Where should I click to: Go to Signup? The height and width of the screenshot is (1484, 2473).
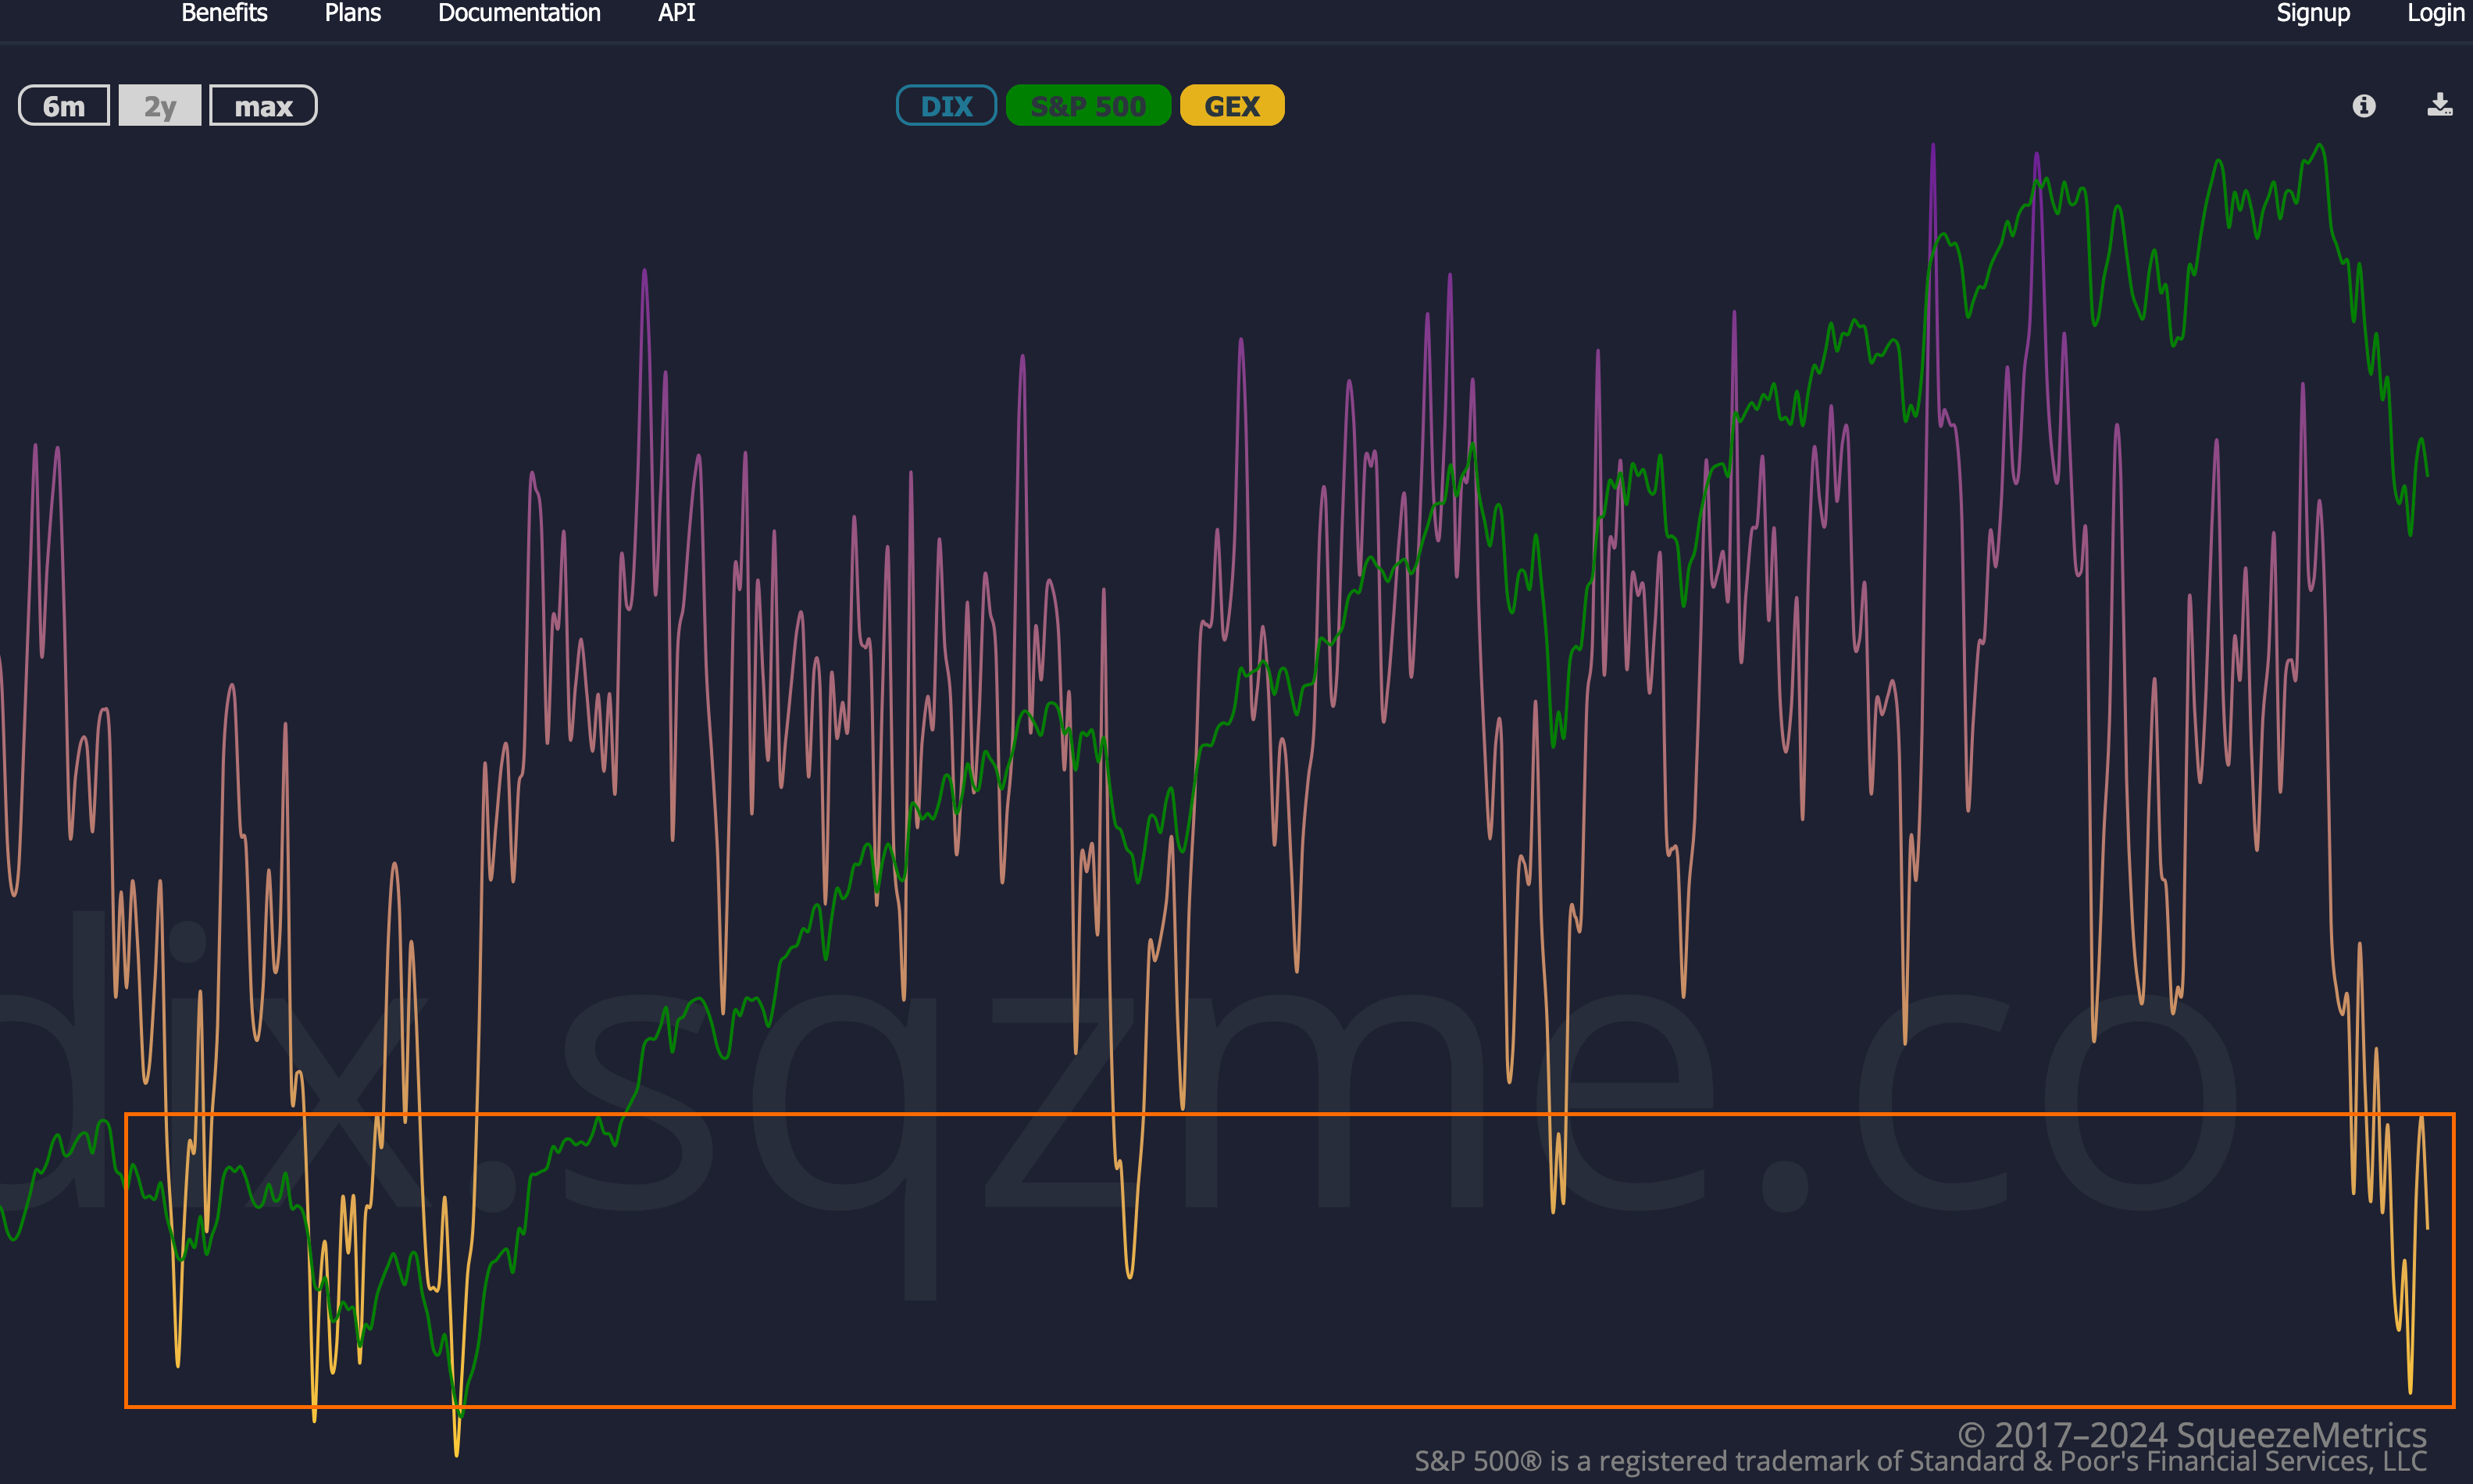click(x=2313, y=13)
